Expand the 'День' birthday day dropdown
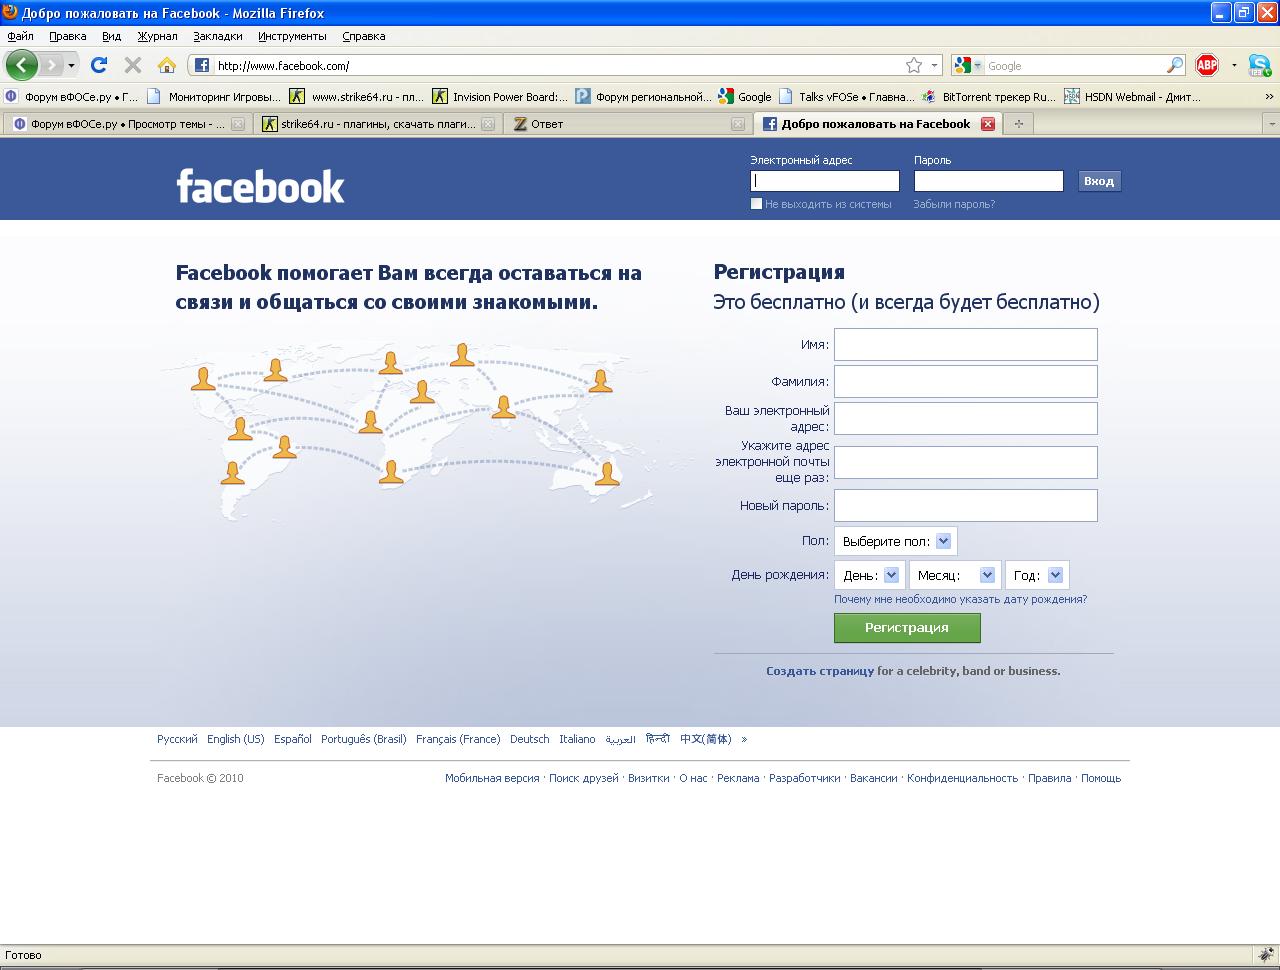Screen dimensions: 1280x970 coord(869,575)
